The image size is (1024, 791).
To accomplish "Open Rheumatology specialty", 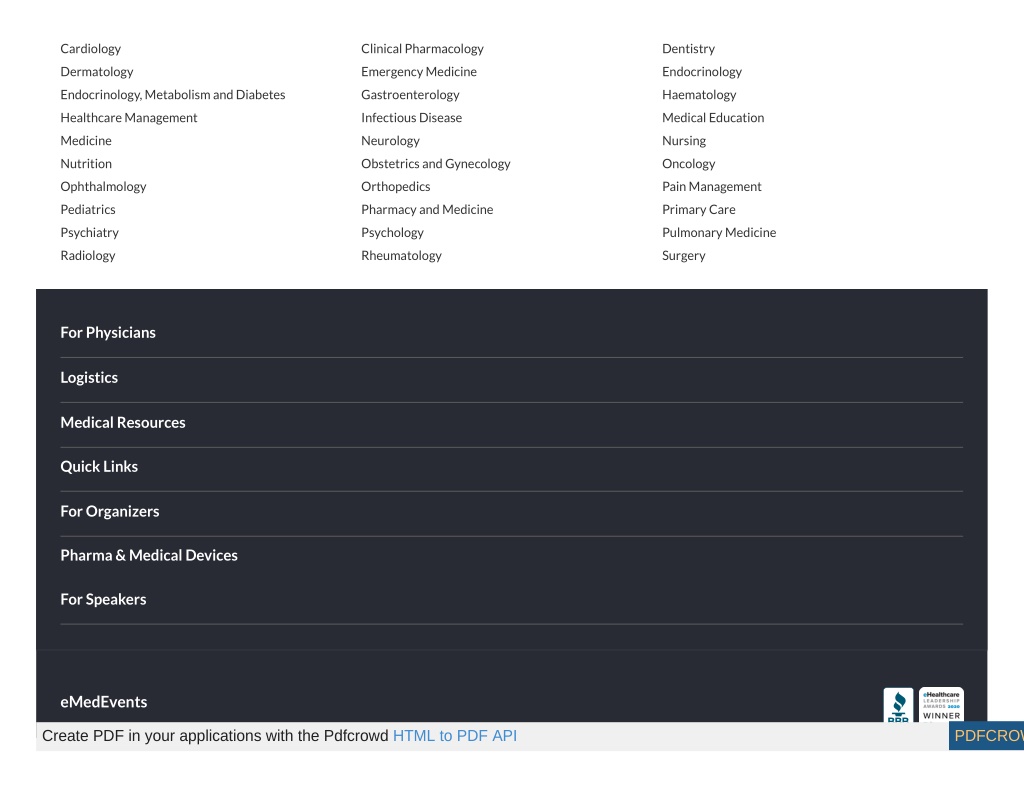I will click(x=402, y=255).
